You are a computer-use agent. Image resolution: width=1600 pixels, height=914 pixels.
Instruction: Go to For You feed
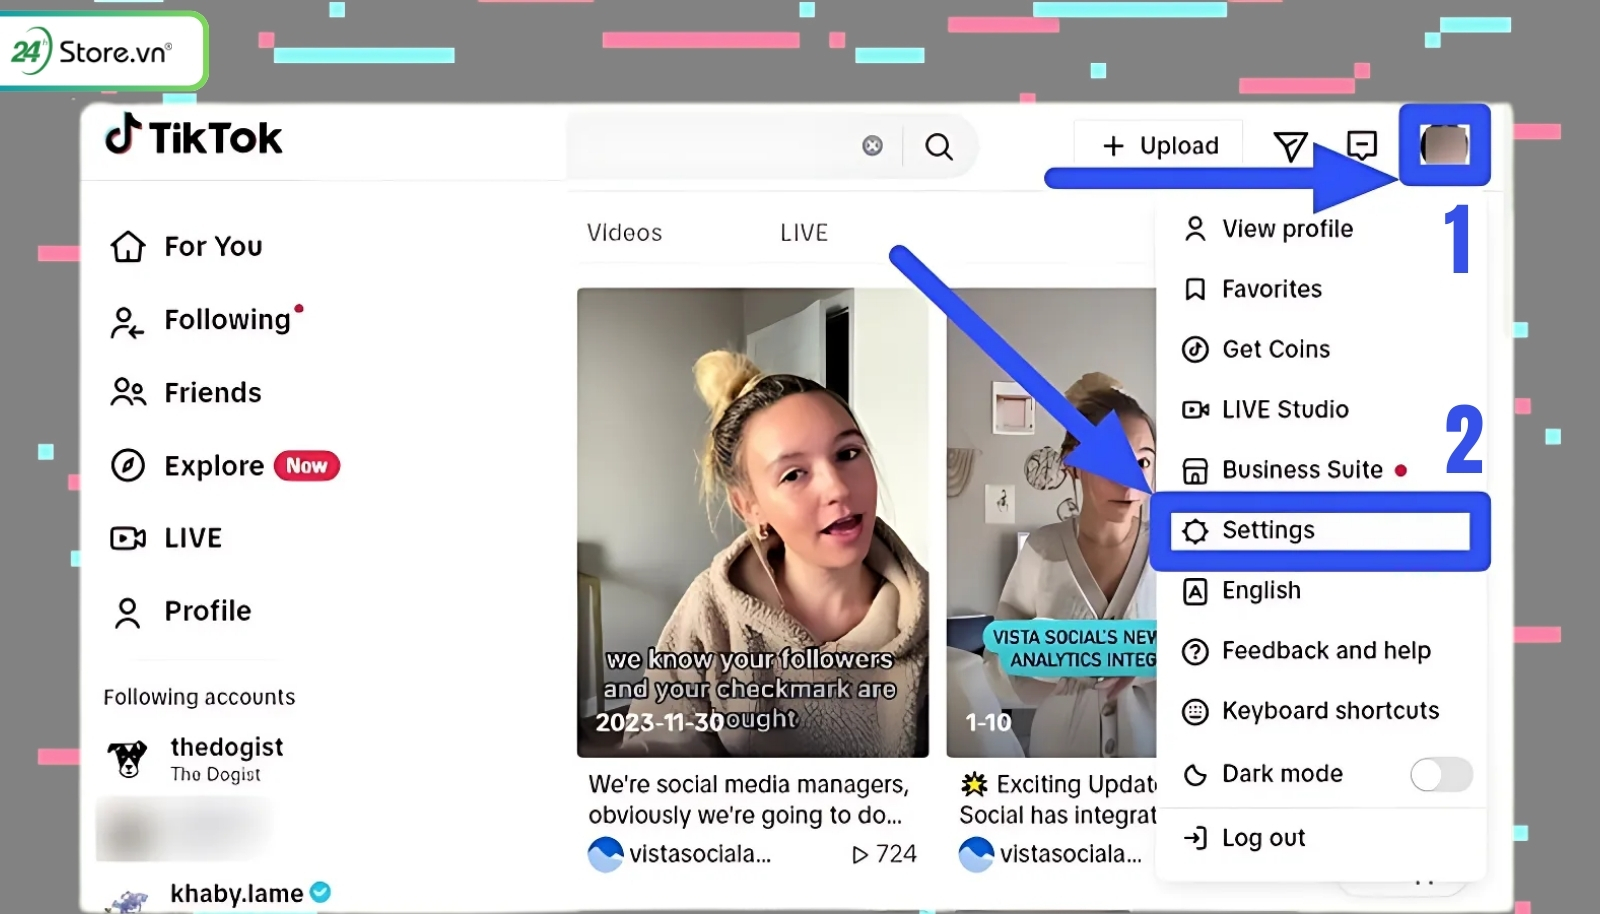[x=186, y=246]
